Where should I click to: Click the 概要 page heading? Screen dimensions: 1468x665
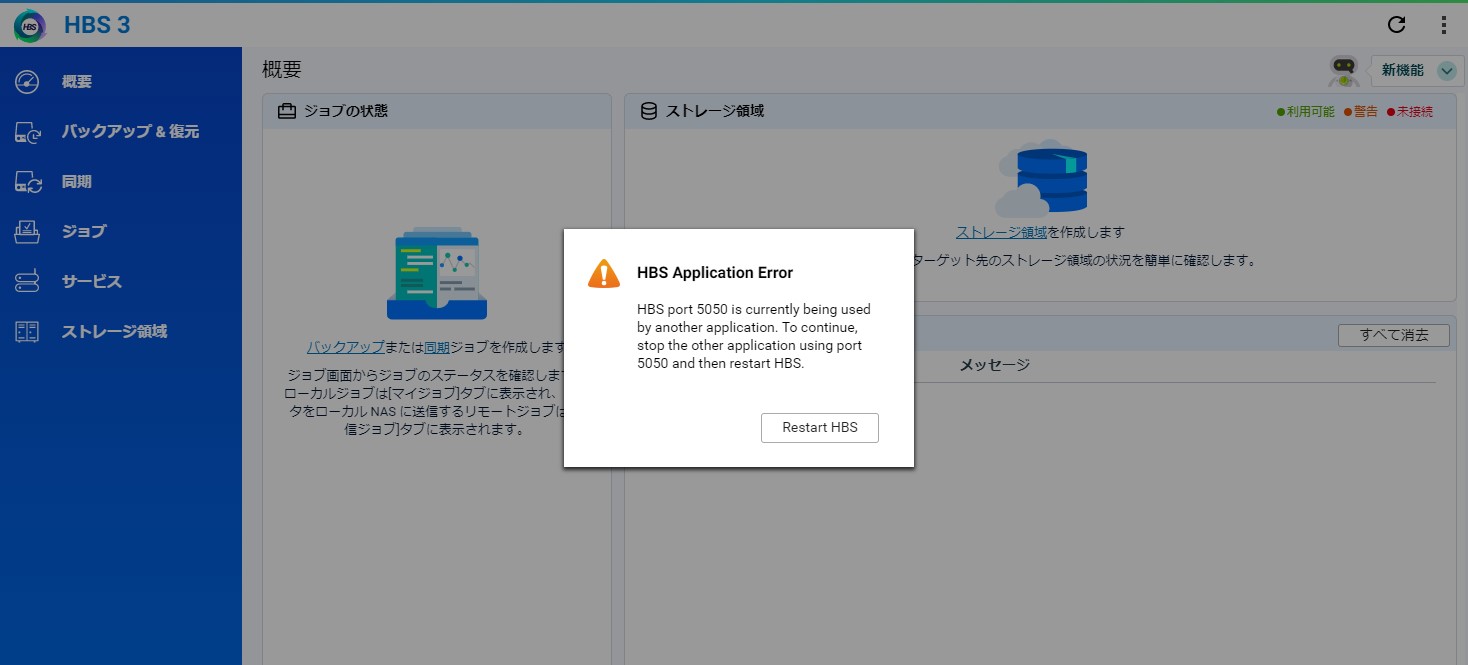(x=282, y=70)
